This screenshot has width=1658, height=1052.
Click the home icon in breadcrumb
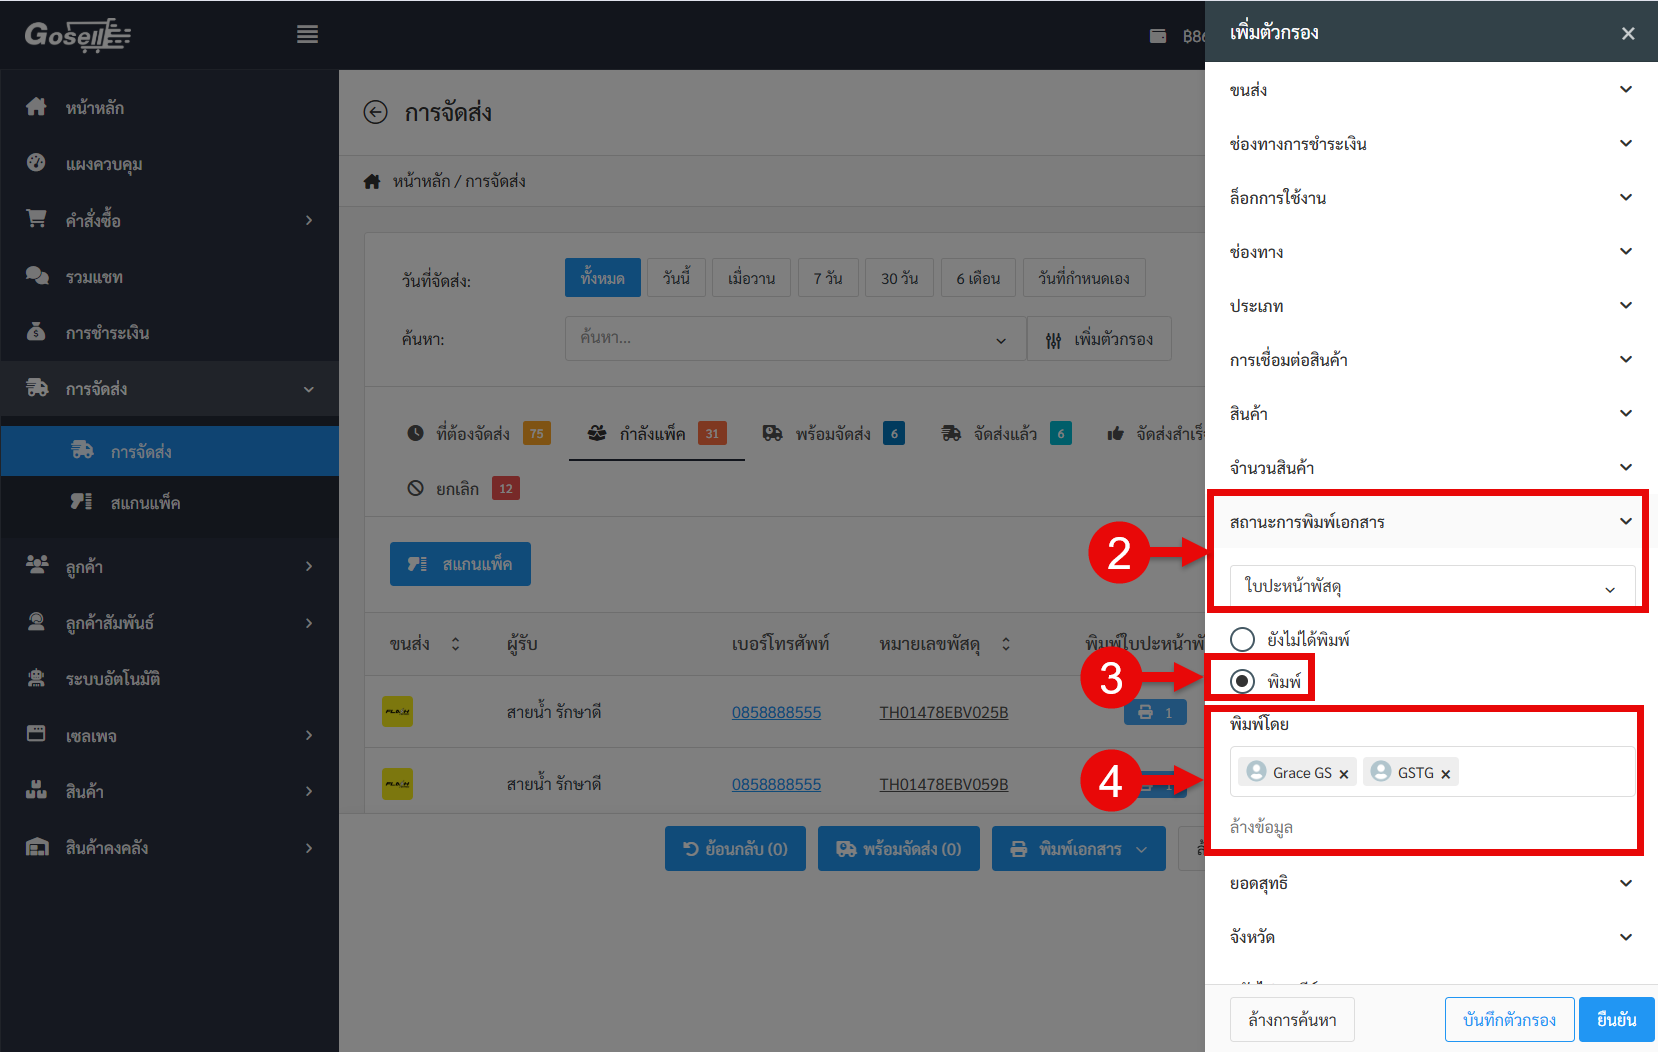(x=372, y=181)
